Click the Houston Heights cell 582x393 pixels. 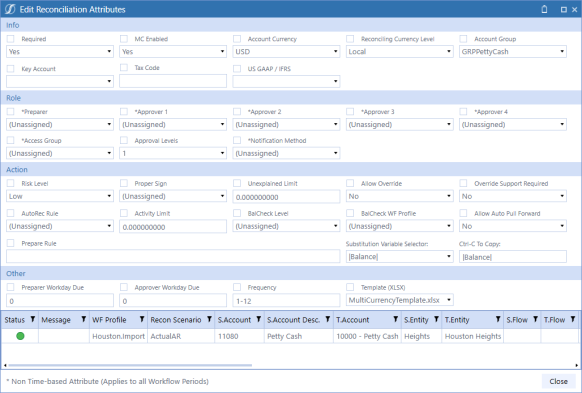pos(473,336)
